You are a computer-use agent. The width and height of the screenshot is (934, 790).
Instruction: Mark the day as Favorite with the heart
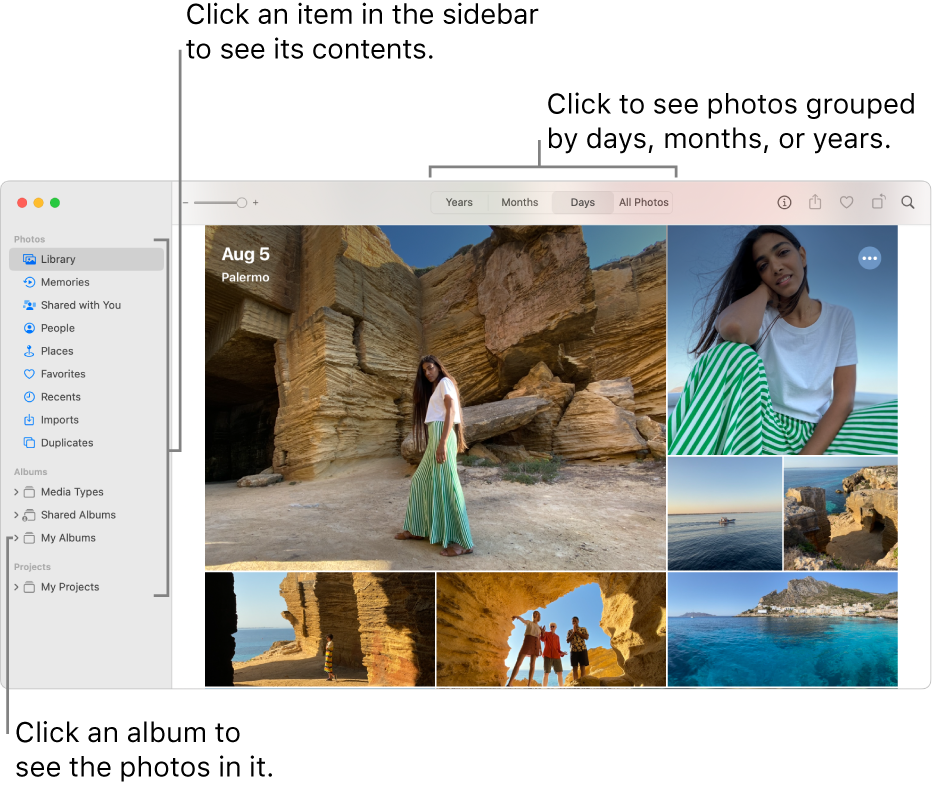coord(846,202)
